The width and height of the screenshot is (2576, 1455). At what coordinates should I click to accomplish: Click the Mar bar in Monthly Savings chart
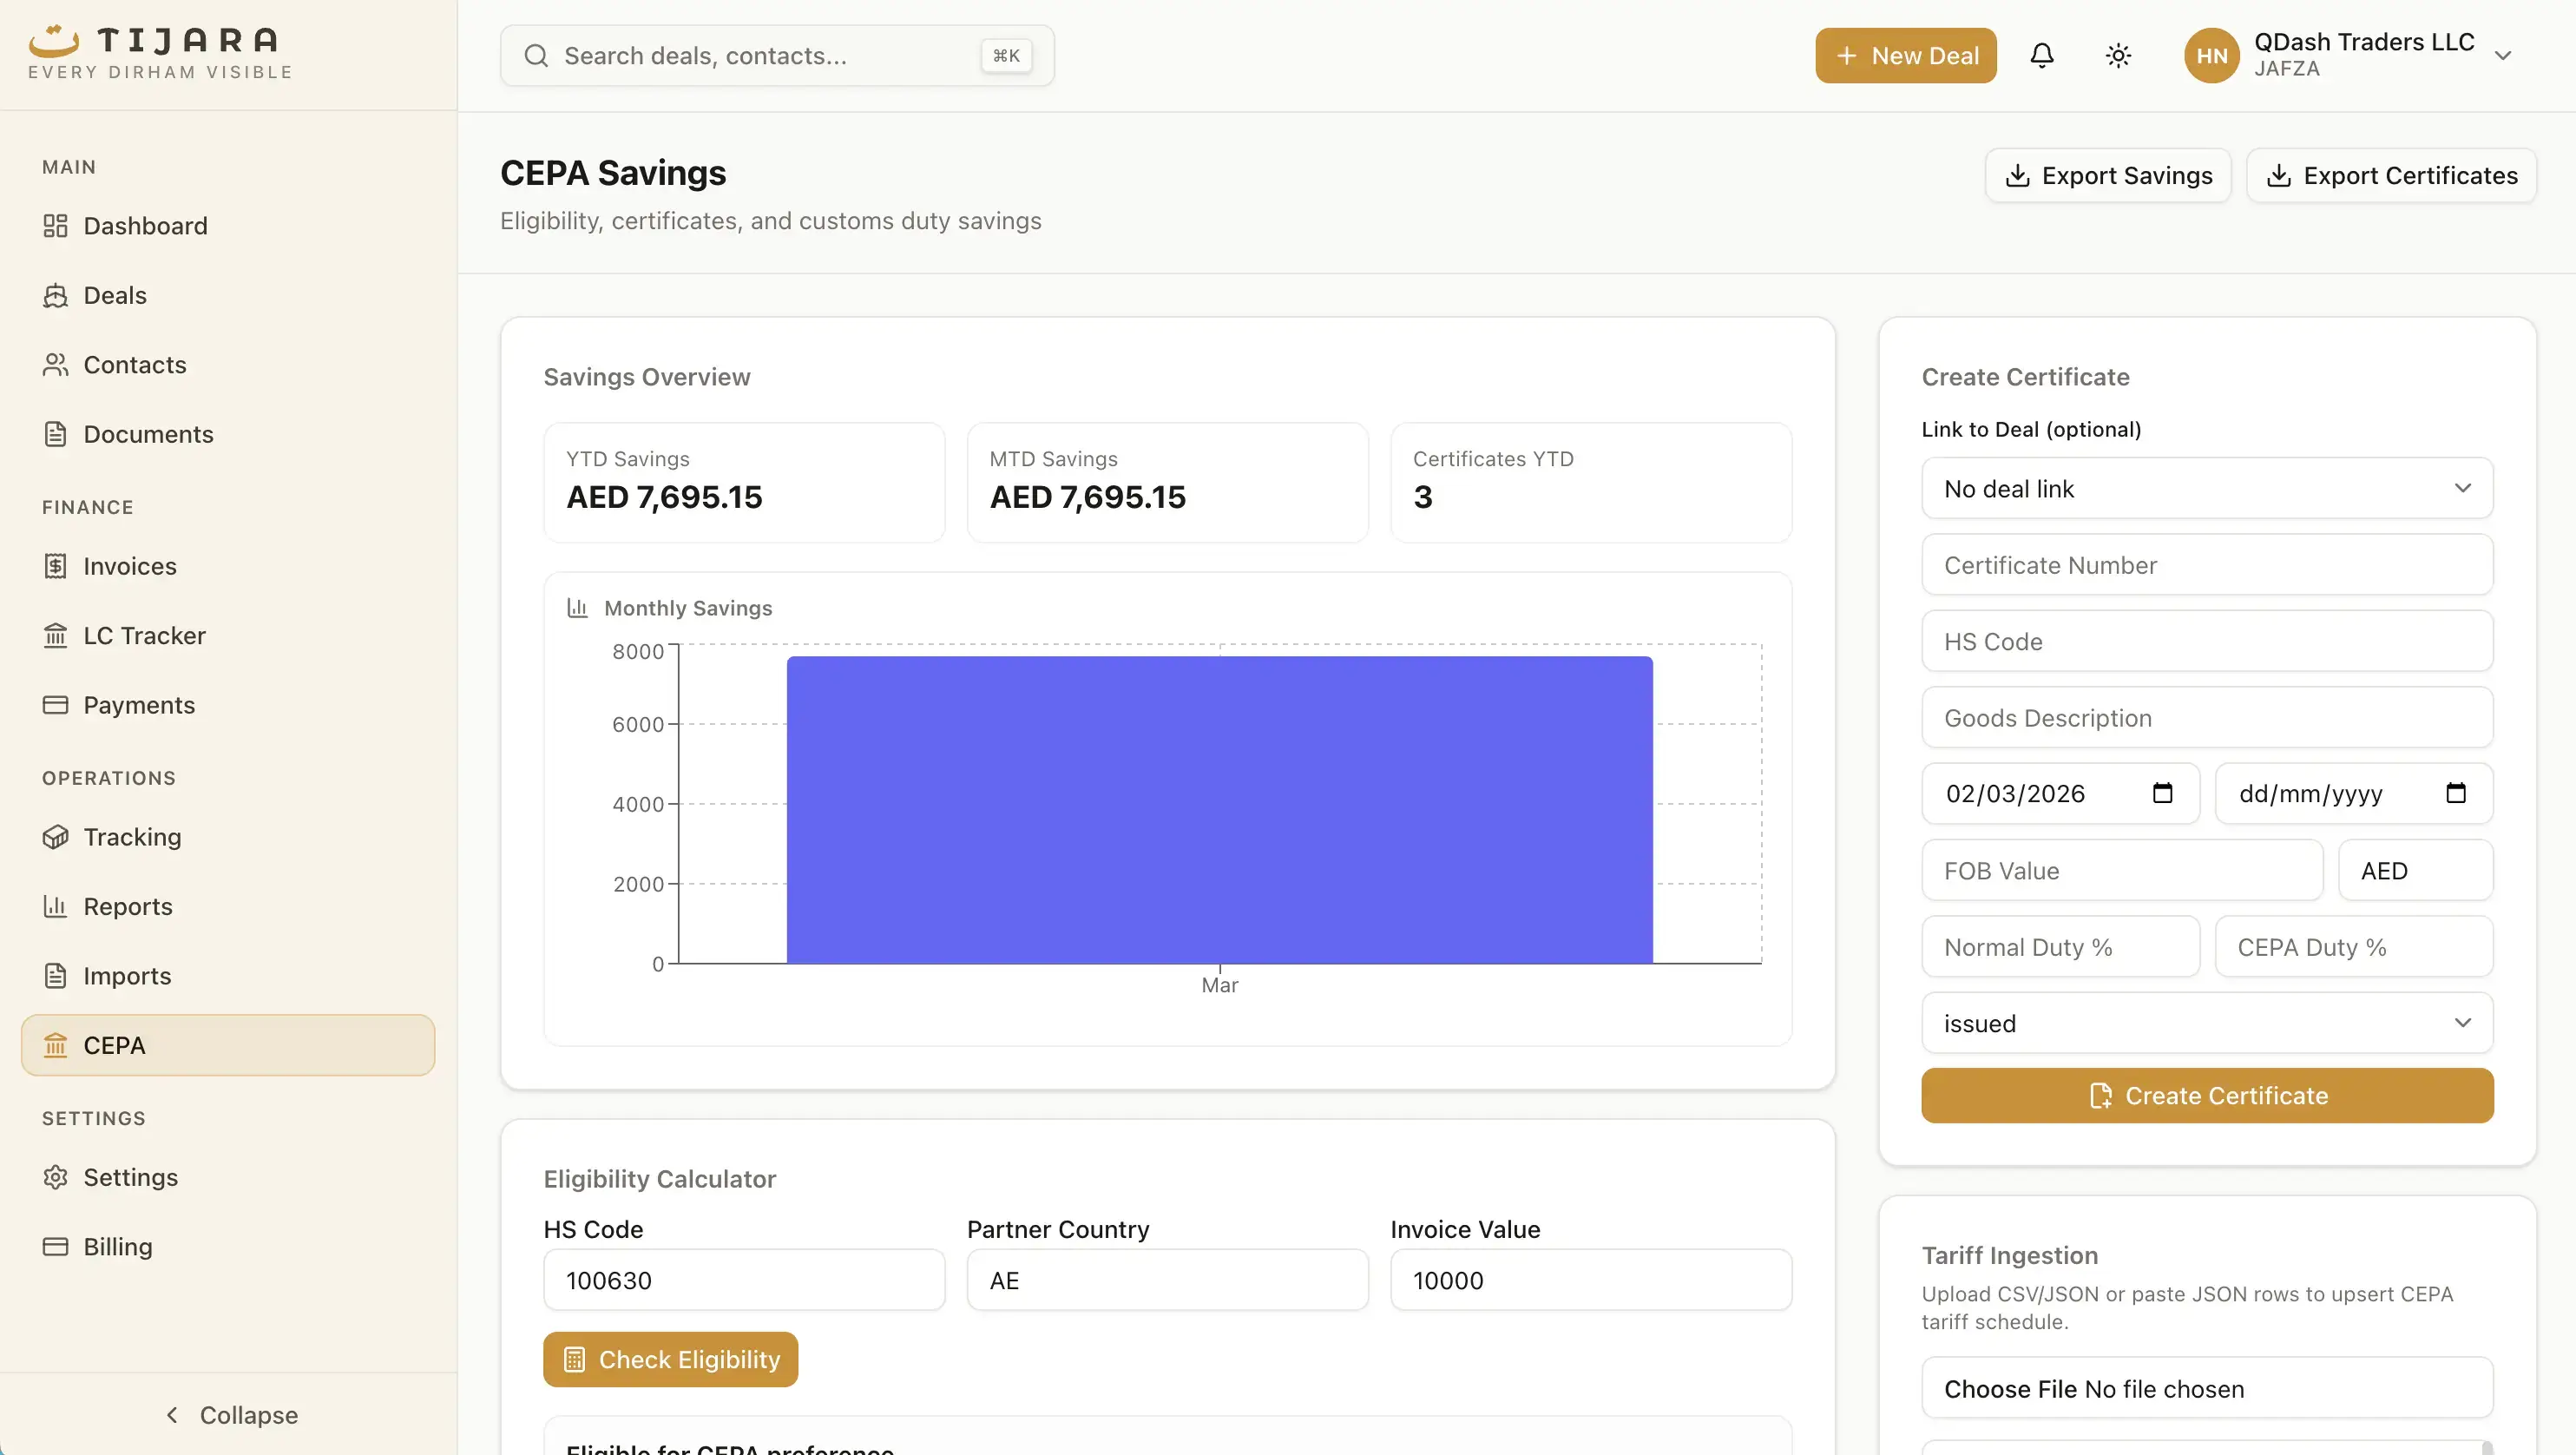coord(1219,808)
